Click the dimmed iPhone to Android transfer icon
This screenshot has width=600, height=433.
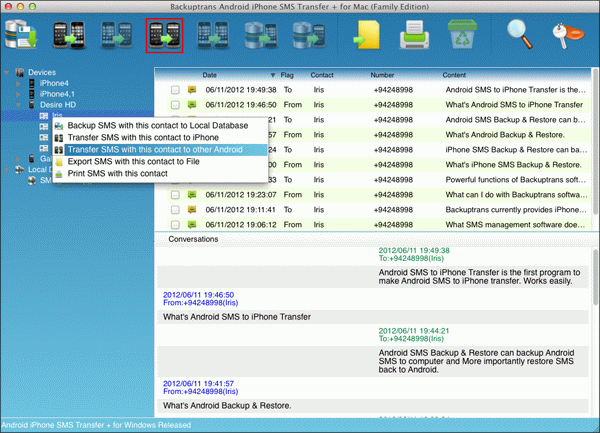(117, 35)
